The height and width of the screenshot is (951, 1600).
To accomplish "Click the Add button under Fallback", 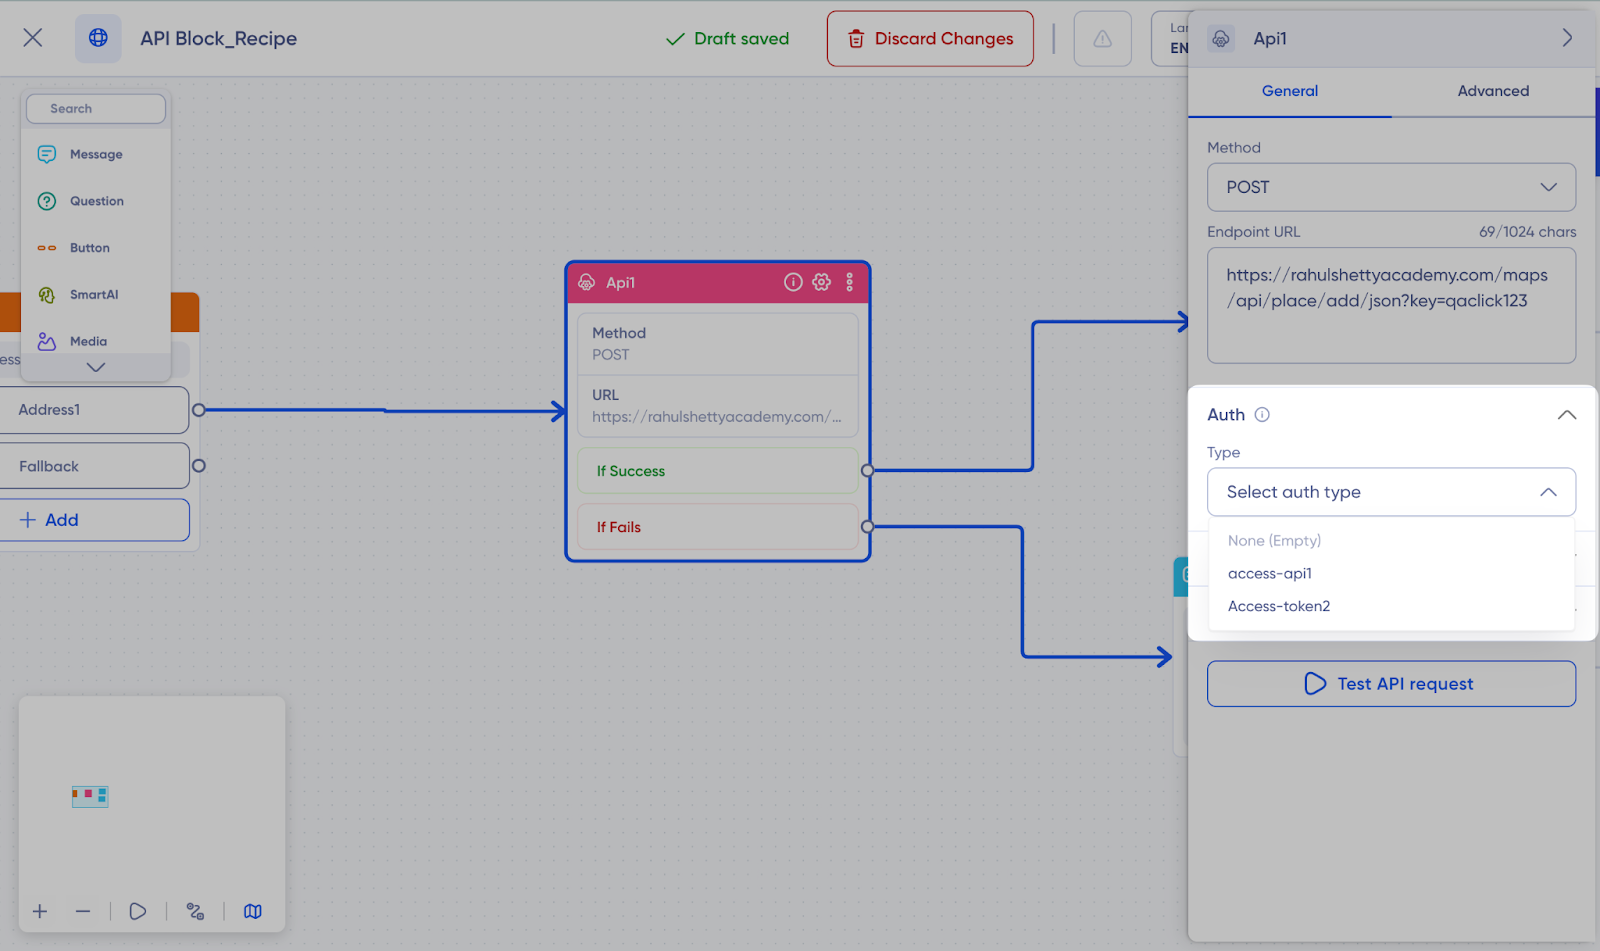I will click(x=94, y=520).
